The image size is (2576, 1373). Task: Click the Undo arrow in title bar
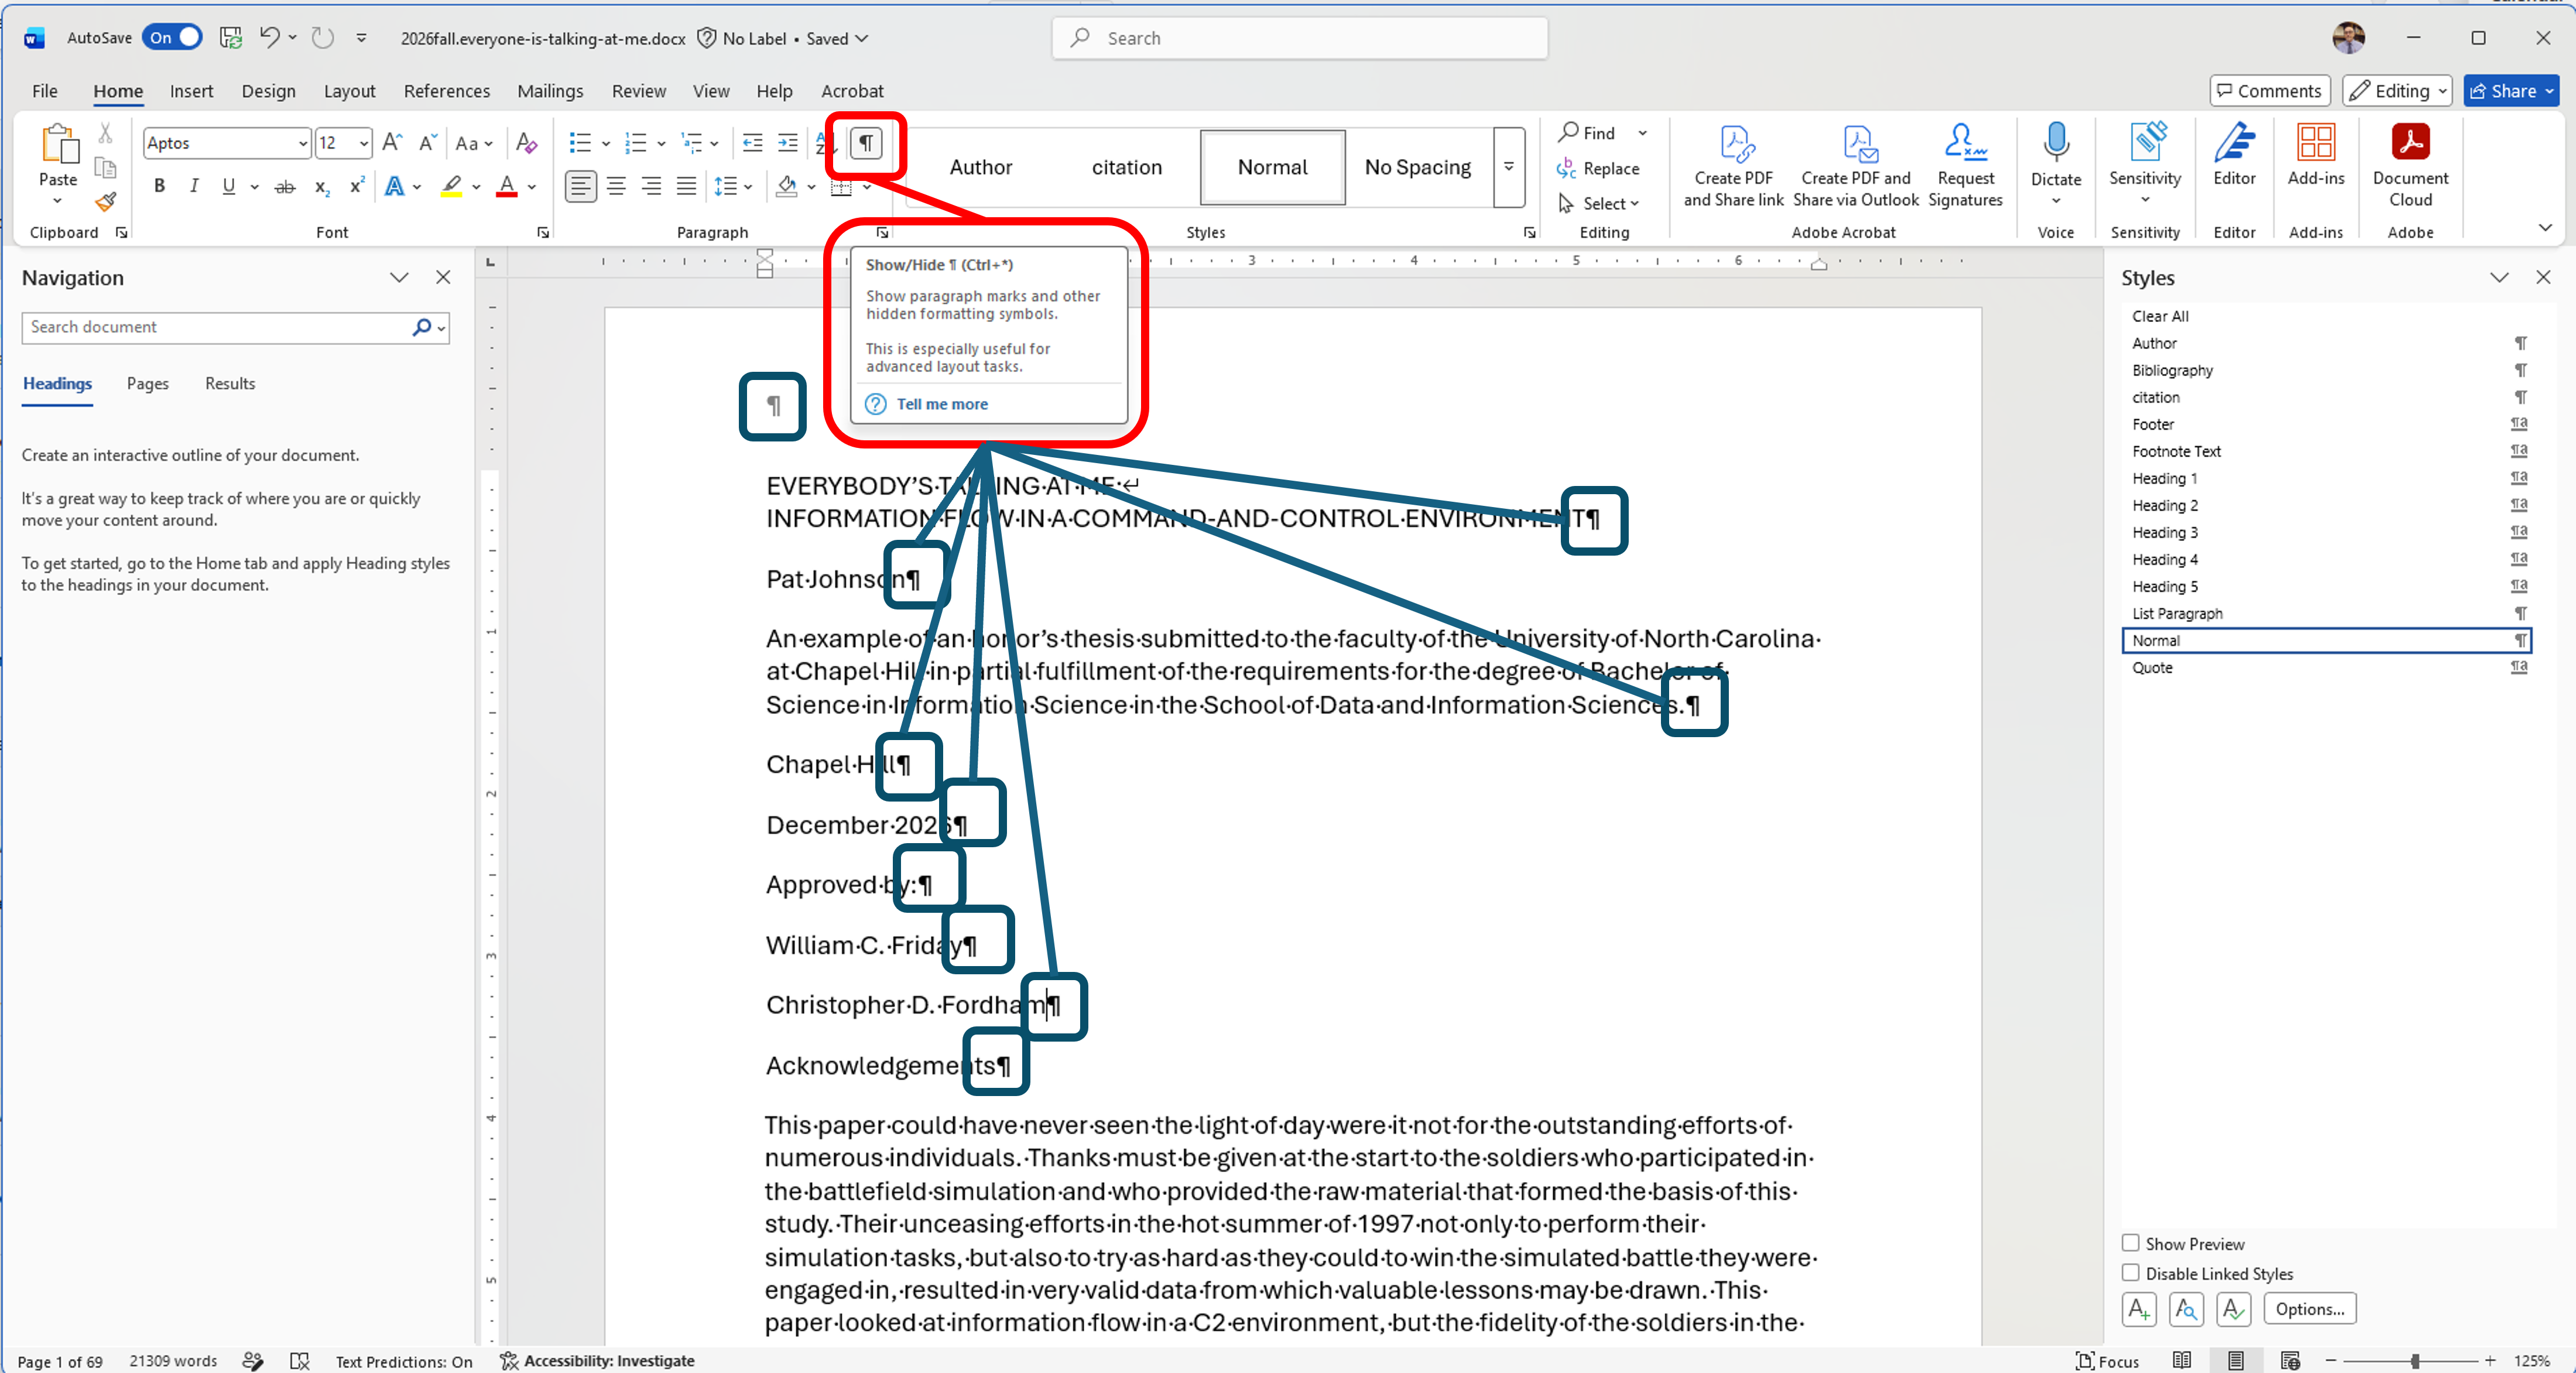269,38
